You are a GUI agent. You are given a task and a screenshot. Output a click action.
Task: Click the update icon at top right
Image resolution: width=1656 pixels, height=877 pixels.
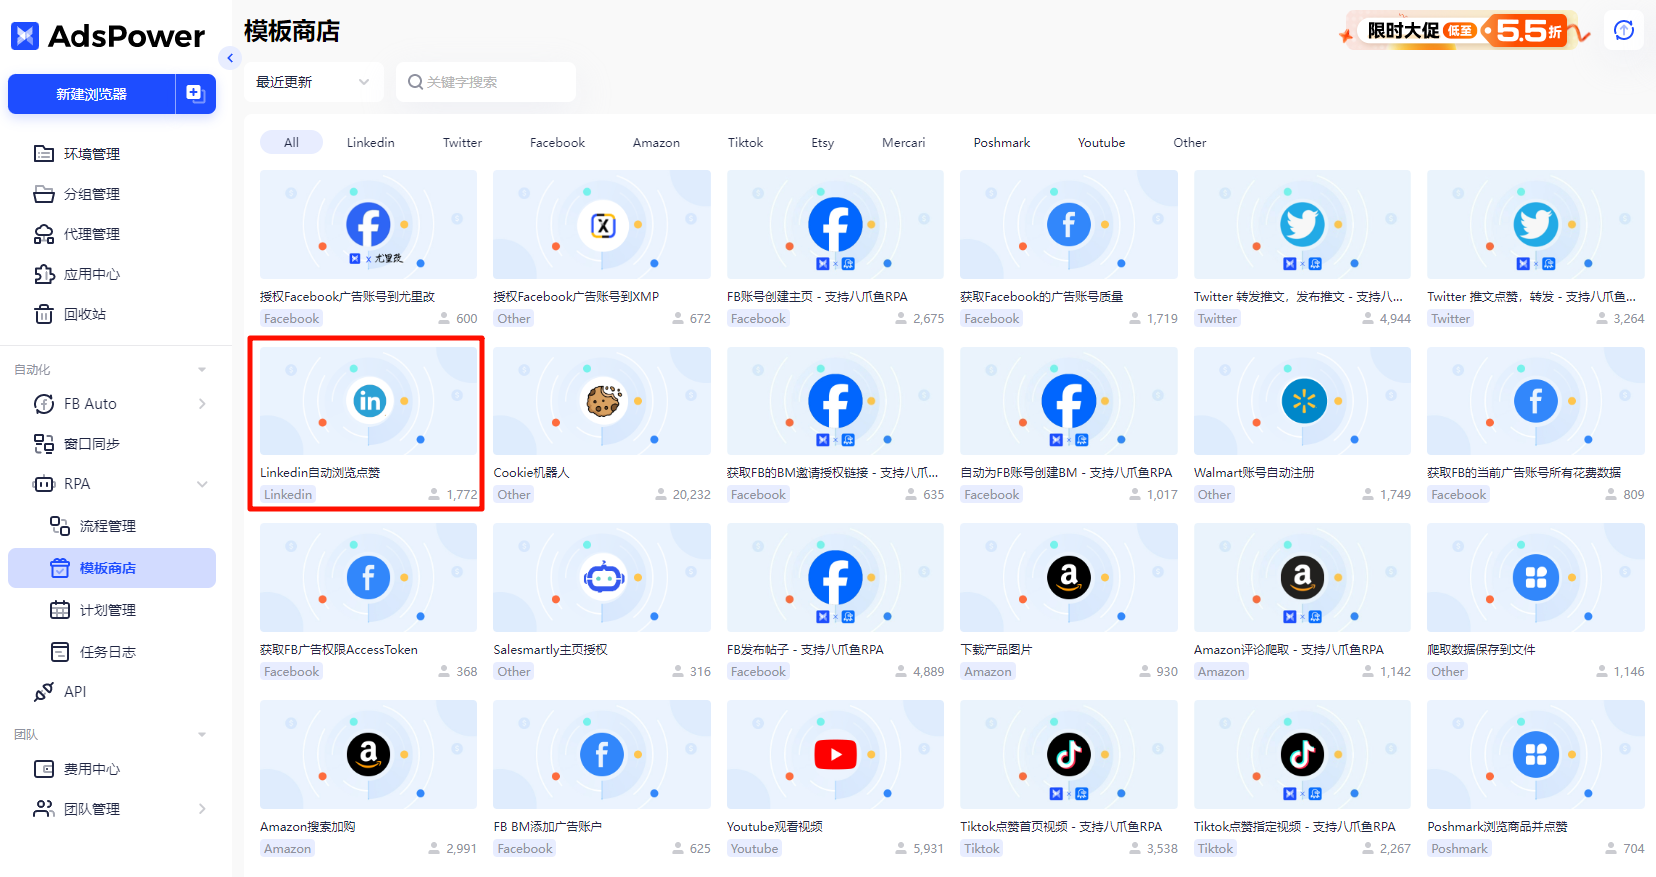(1624, 30)
